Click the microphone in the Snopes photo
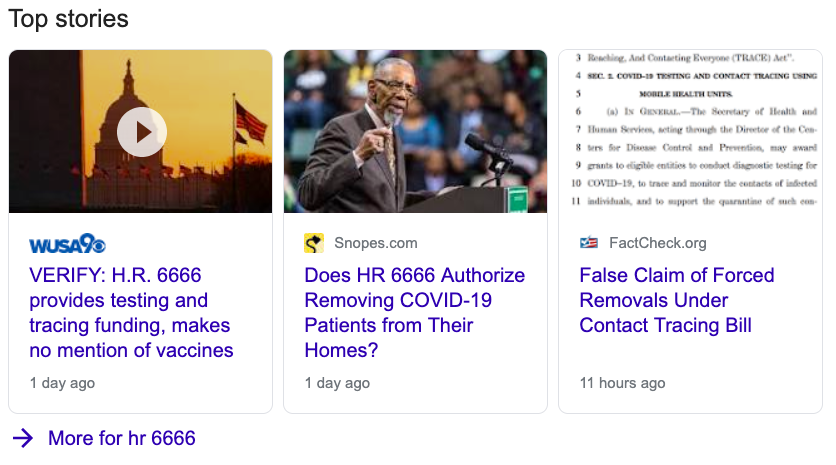The height and width of the screenshot is (465, 836). (486, 148)
